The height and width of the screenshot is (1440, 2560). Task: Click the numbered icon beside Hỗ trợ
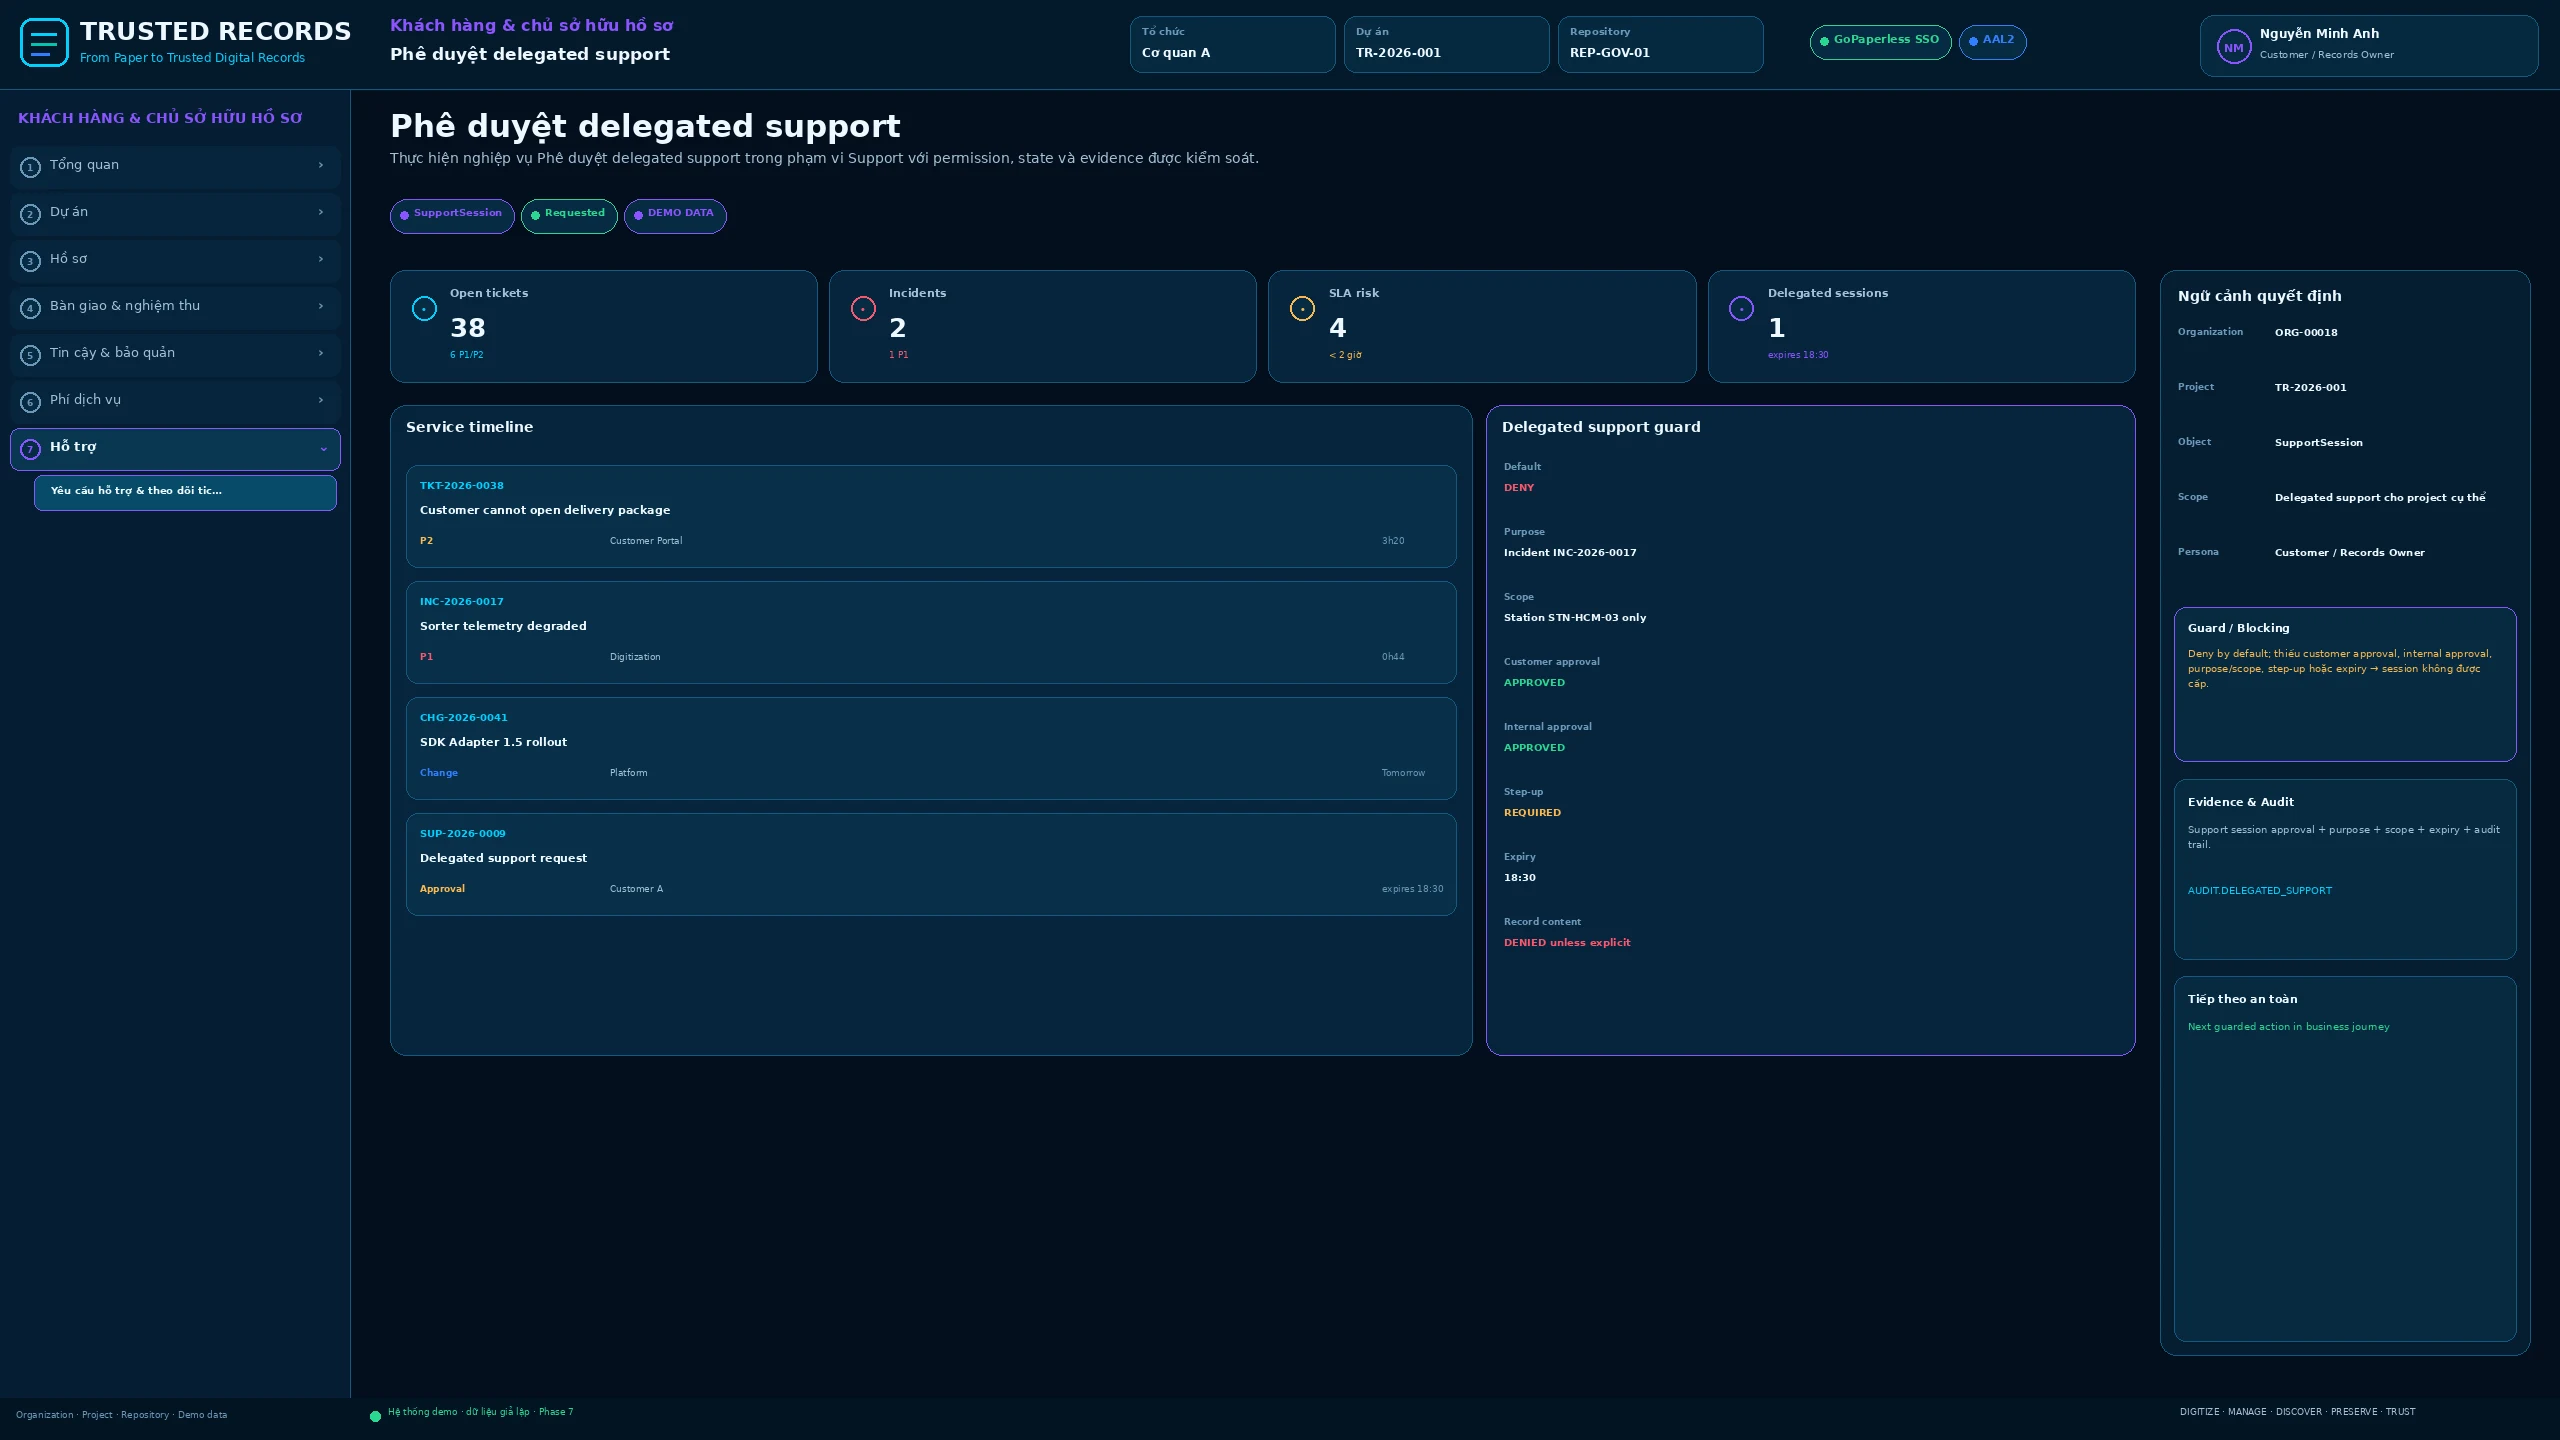coord(30,449)
